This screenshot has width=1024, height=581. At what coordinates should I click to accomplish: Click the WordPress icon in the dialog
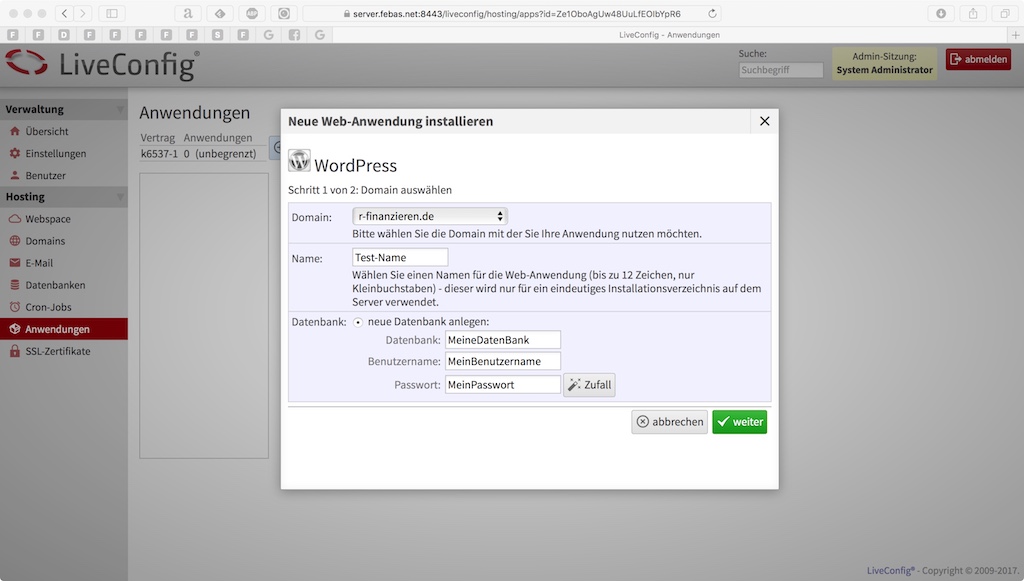[299, 161]
